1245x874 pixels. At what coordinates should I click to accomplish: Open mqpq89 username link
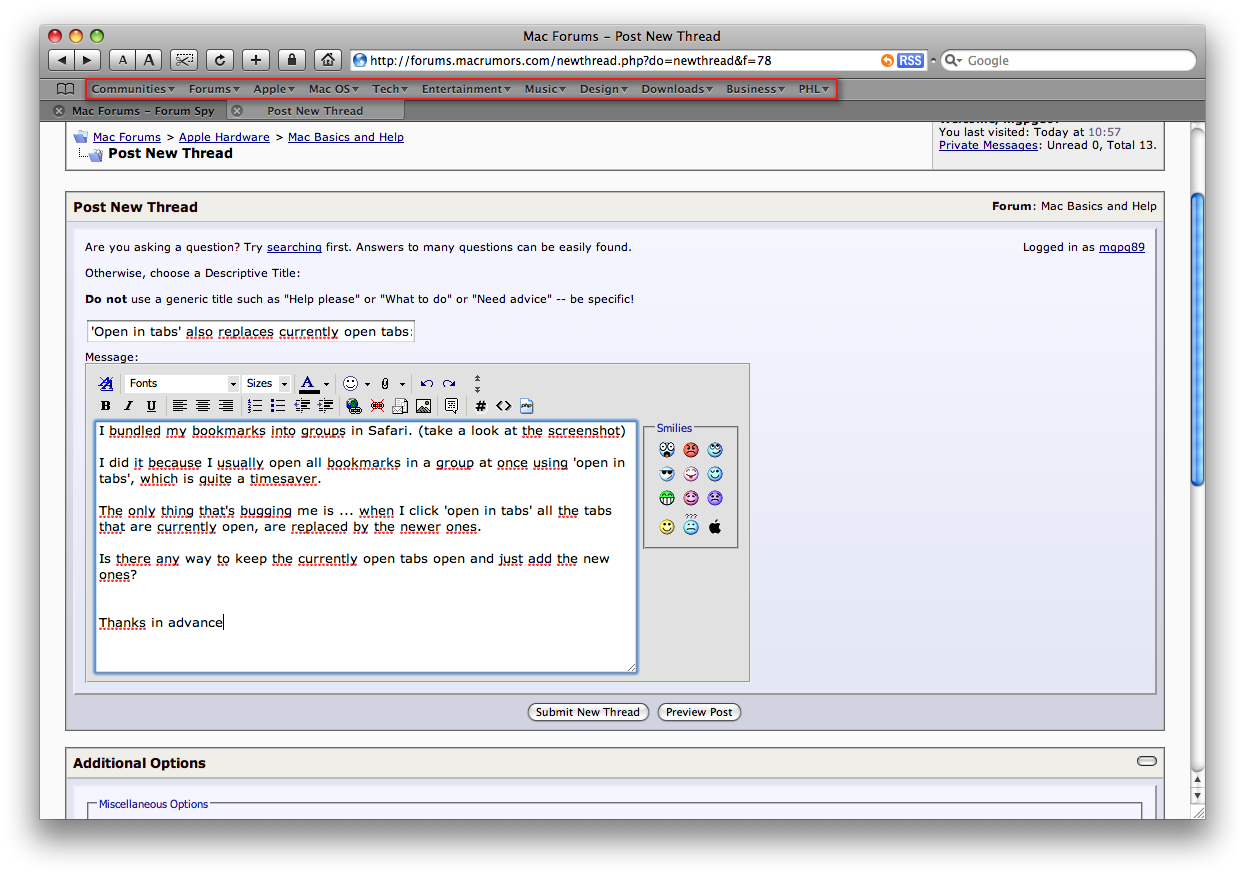(1122, 247)
